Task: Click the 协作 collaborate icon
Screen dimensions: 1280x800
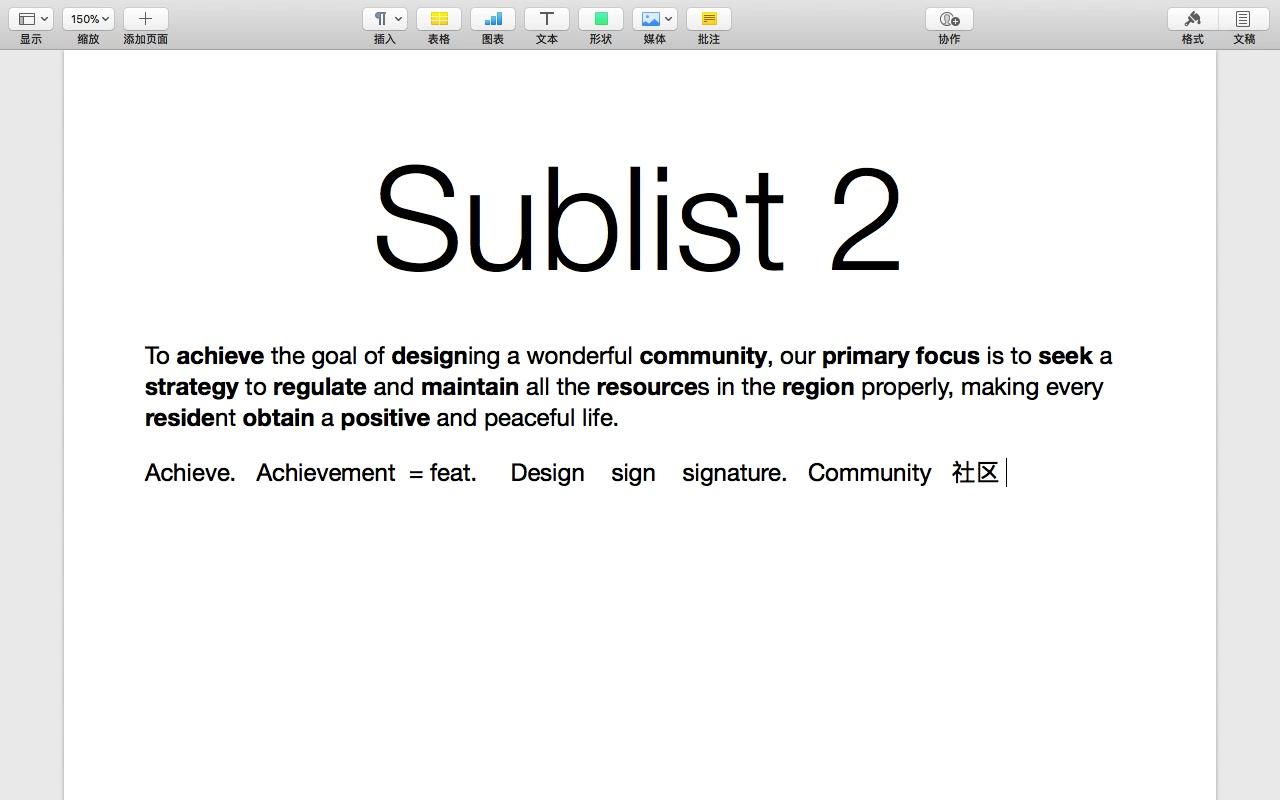Action: [949, 19]
